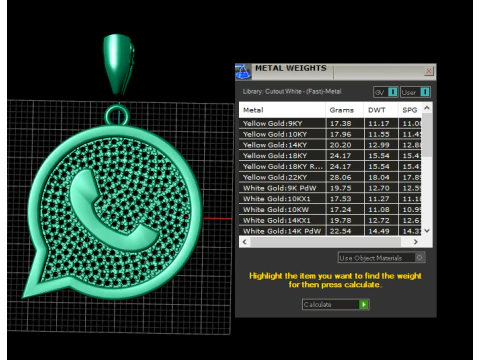Select the White Gold:14K PdW row
The height and width of the screenshot is (360, 480).
coord(330,231)
